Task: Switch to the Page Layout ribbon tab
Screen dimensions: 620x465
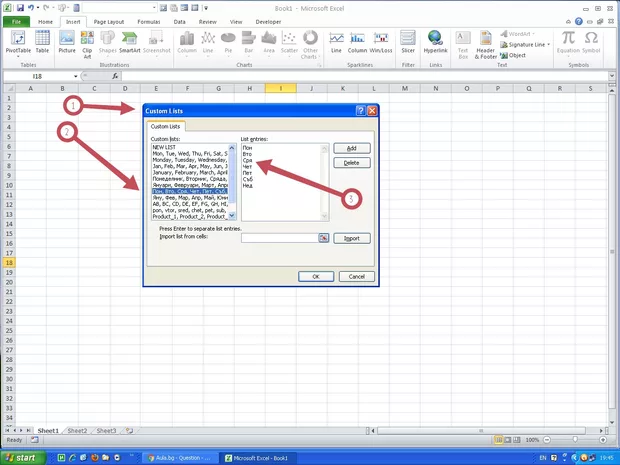Action: (x=108, y=20)
